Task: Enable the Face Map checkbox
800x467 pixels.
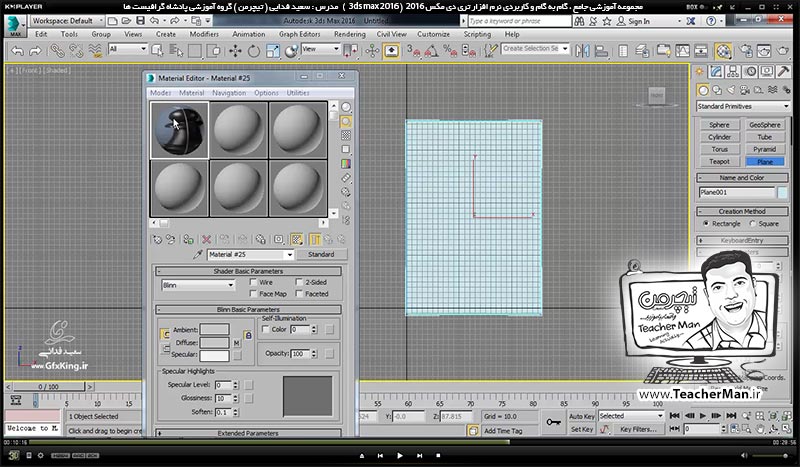Action: (253, 293)
